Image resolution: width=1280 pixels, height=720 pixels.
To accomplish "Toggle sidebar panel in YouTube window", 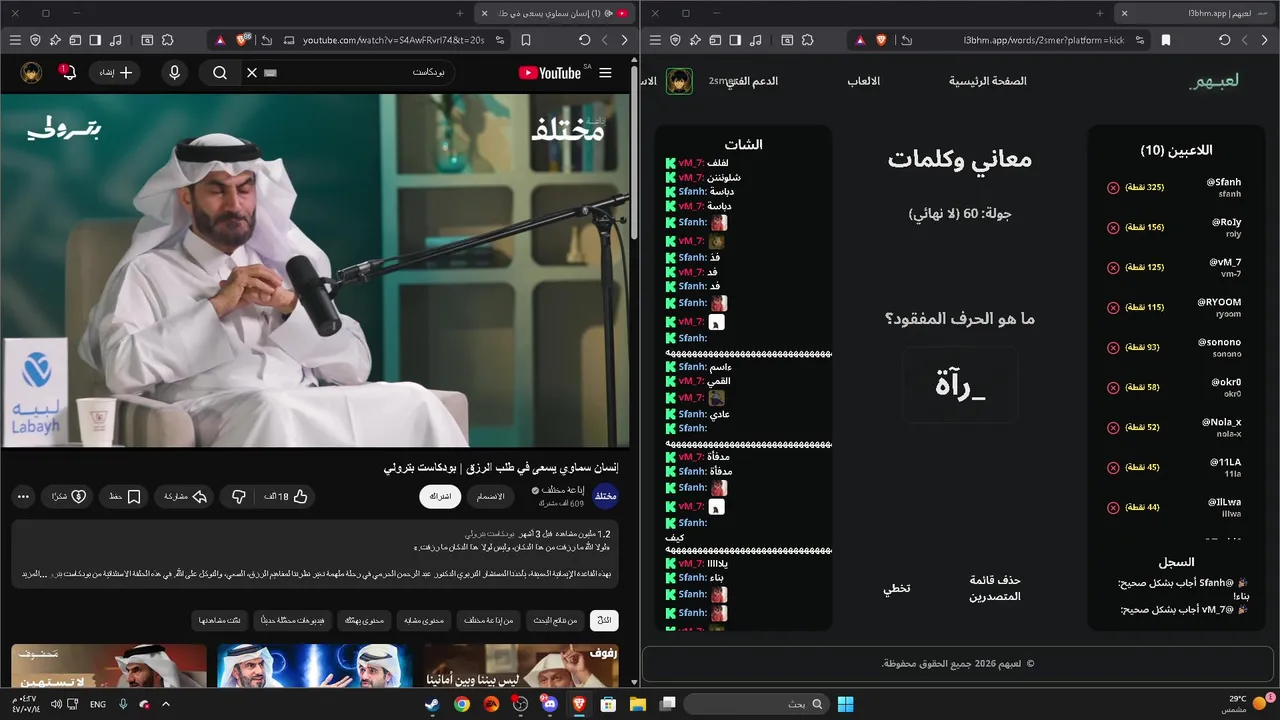I will pyautogui.click(x=95, y=40).
